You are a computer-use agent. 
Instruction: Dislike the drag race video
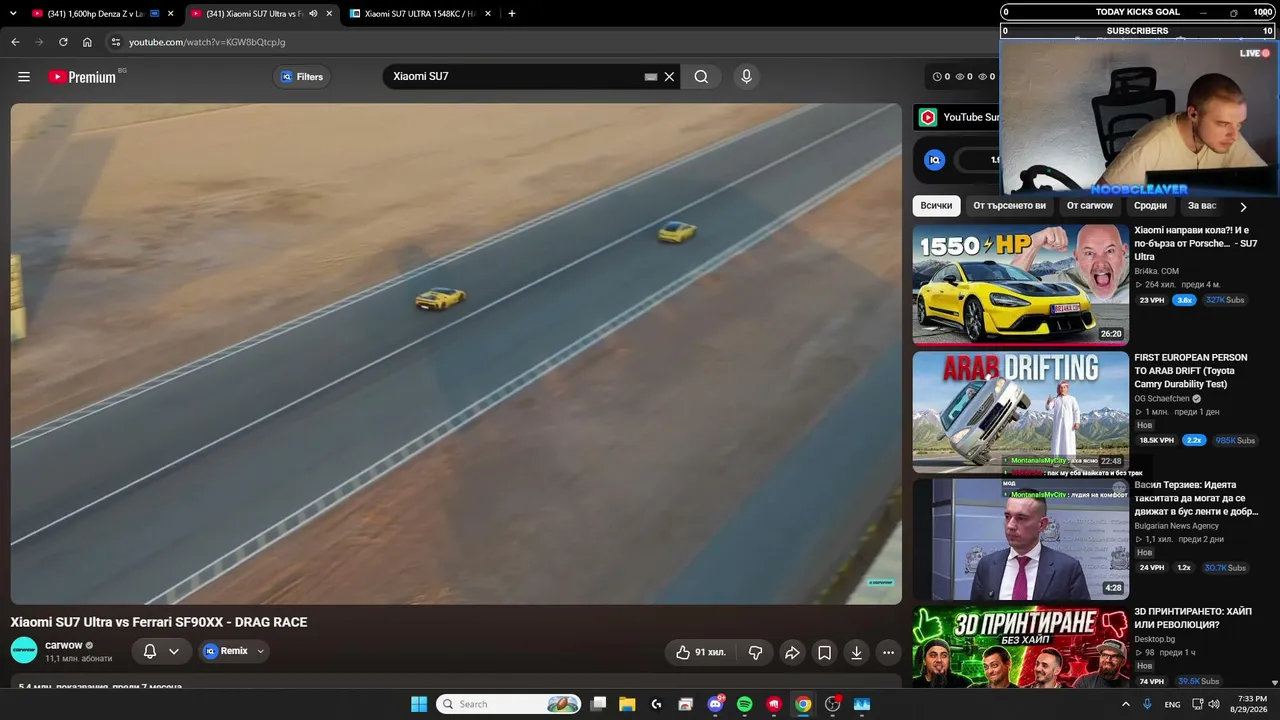(756, 652)
